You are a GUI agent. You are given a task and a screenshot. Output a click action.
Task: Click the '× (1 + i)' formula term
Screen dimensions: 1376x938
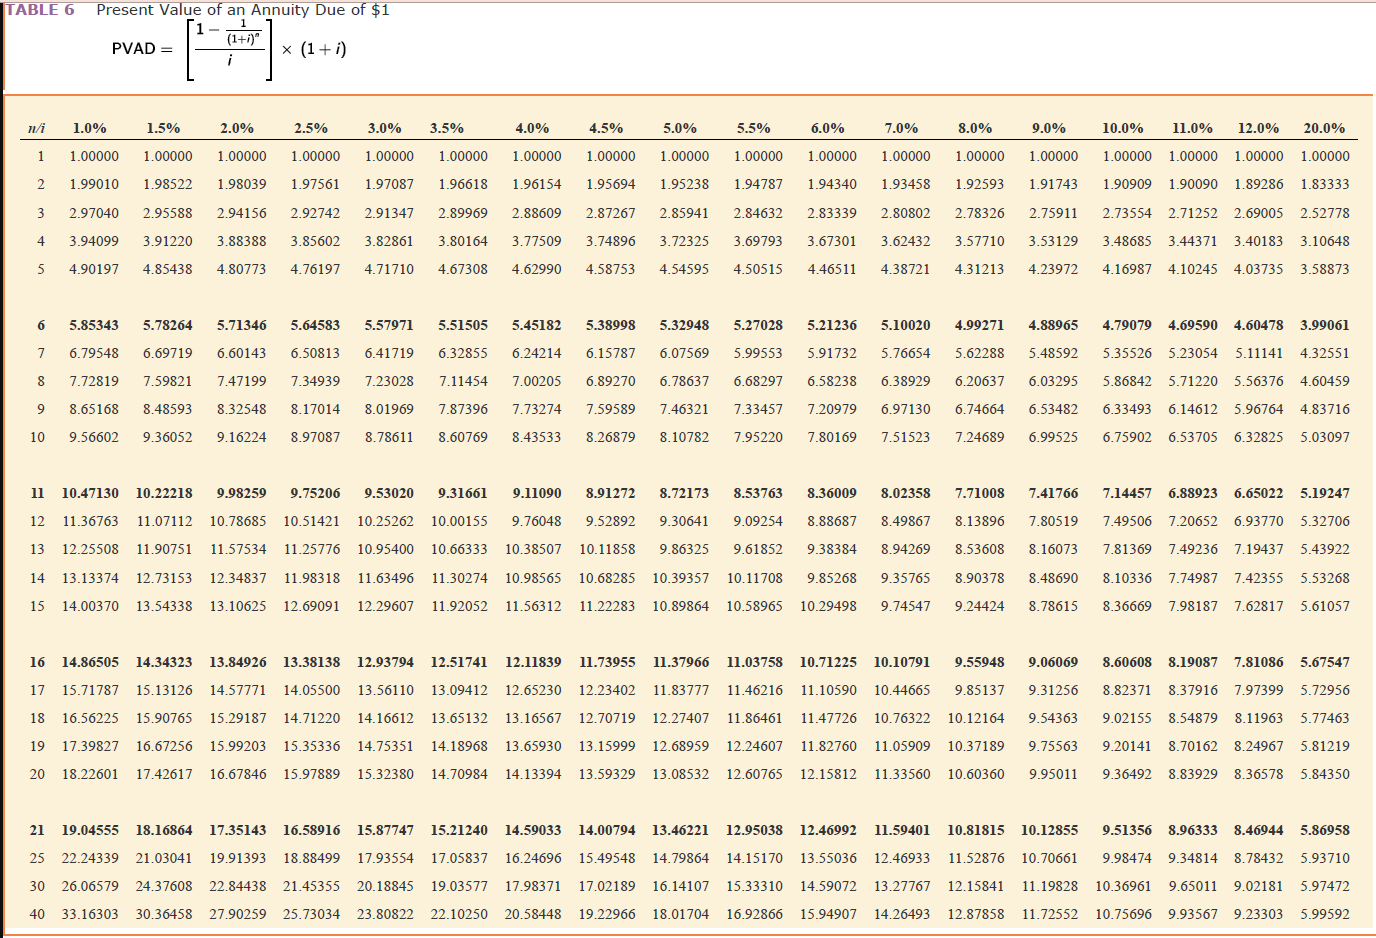tap(314, 49)
